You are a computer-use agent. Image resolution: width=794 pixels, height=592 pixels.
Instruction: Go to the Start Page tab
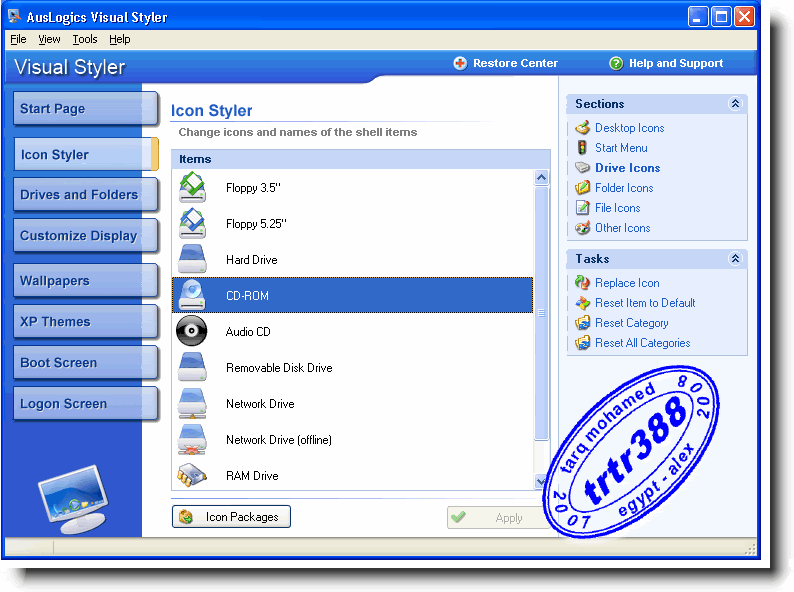pyautogui.click(x=85, y=109)
